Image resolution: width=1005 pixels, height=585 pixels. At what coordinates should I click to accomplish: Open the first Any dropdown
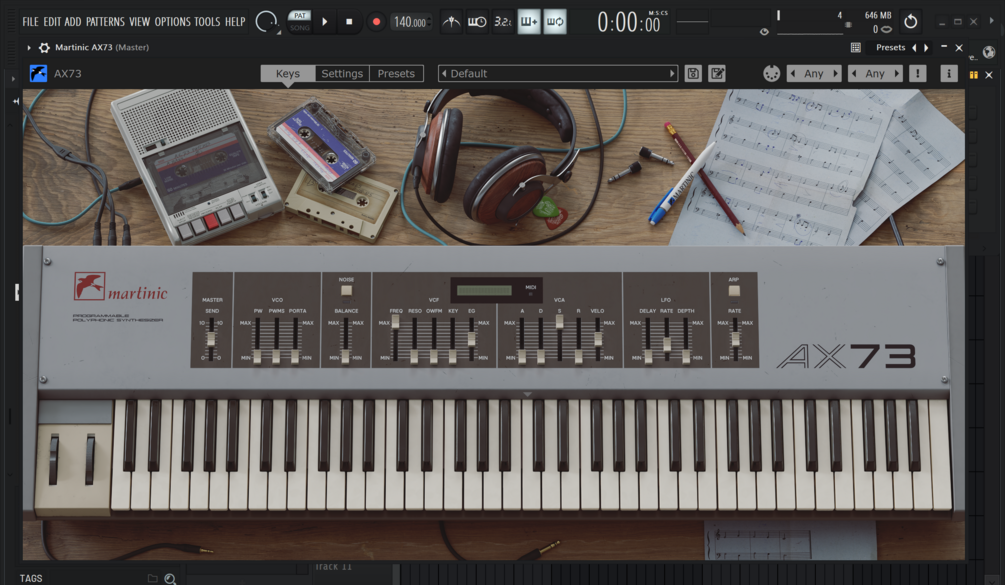click(813, 74)
